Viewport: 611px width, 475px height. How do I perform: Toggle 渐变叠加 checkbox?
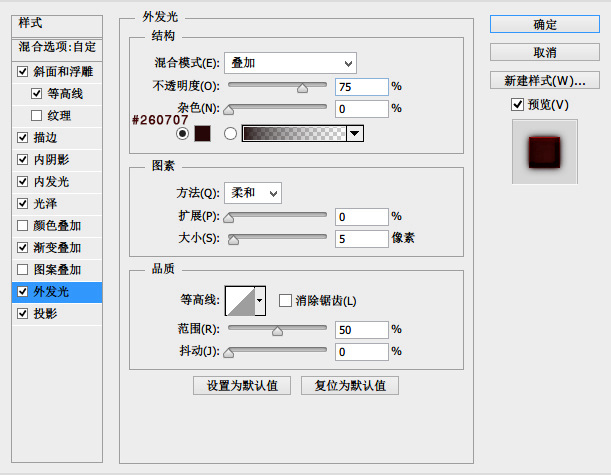pos(23,247)
